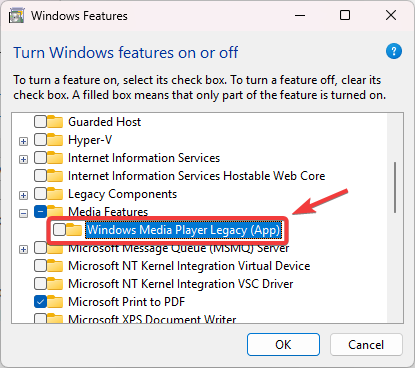The height and width of the screenshot is (368, 415).
Task: Select the Guarded Host label
Action: point(105,122)
